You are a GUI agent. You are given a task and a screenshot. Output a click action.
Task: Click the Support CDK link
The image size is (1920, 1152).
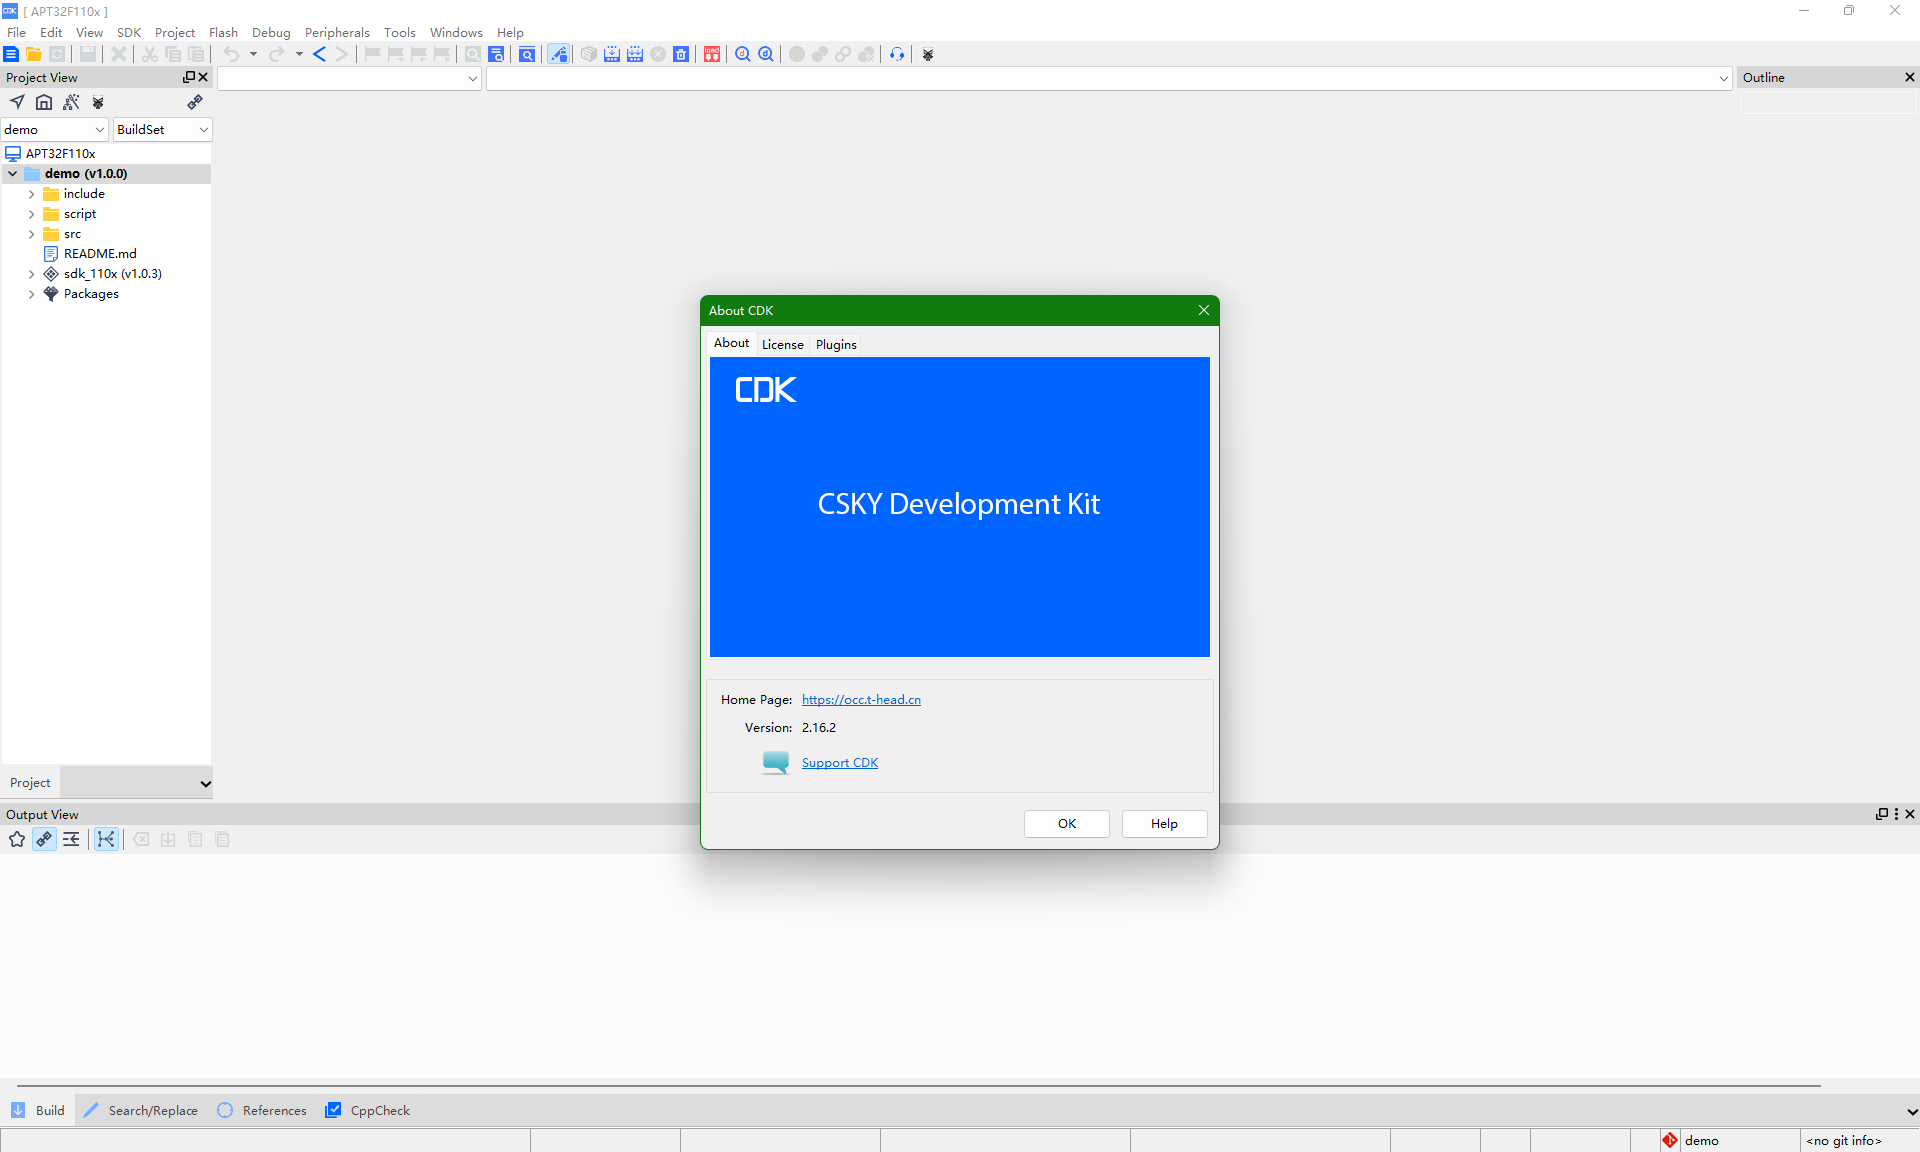pyautogui.click(x=840, y=762)
